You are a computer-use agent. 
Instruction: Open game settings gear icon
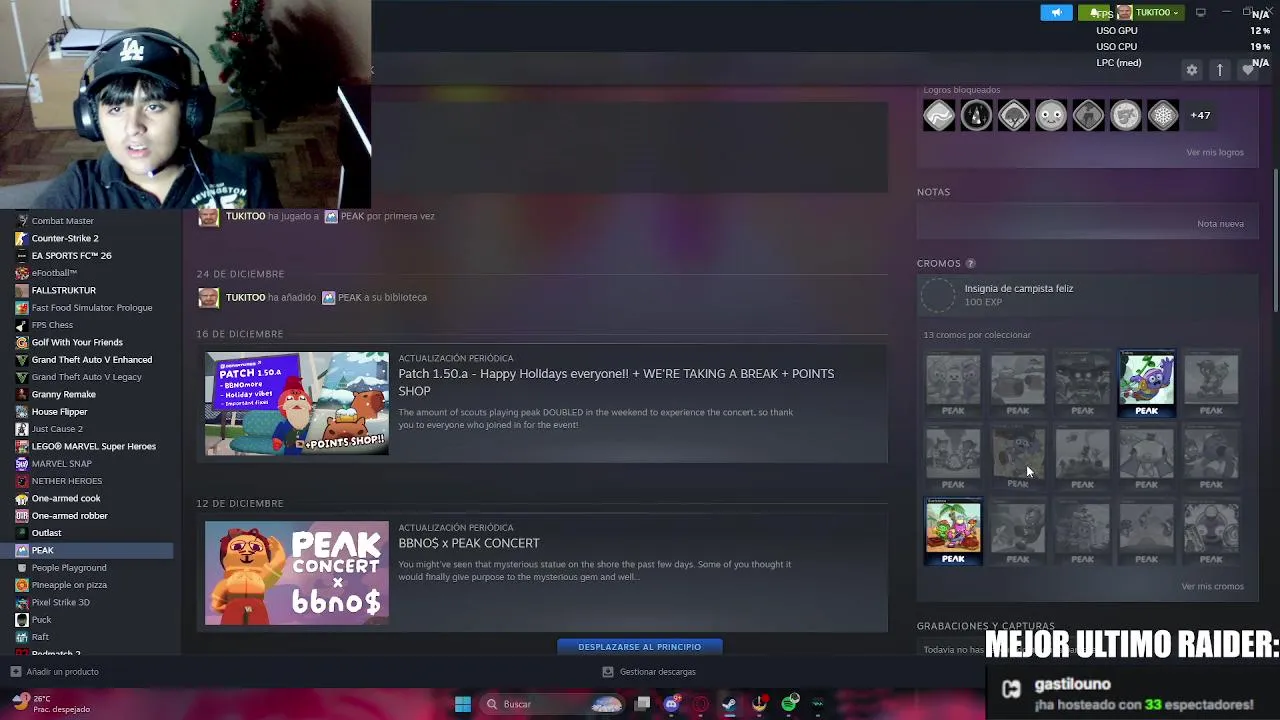coord(1191,70)
